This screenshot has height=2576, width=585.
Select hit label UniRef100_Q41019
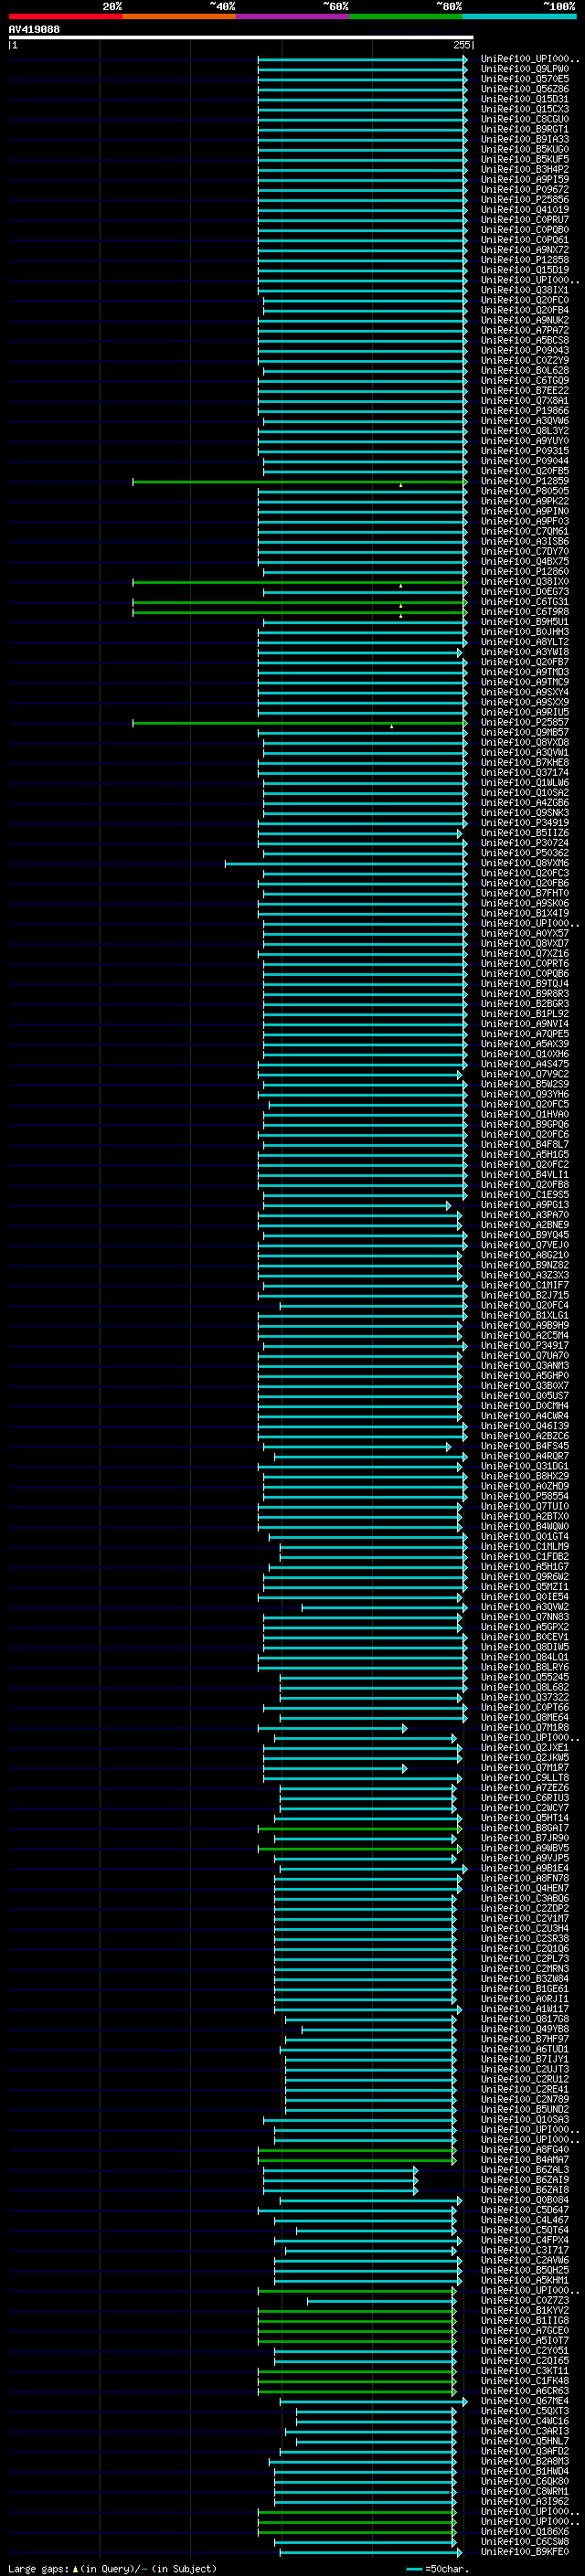(x=525, y=209)
